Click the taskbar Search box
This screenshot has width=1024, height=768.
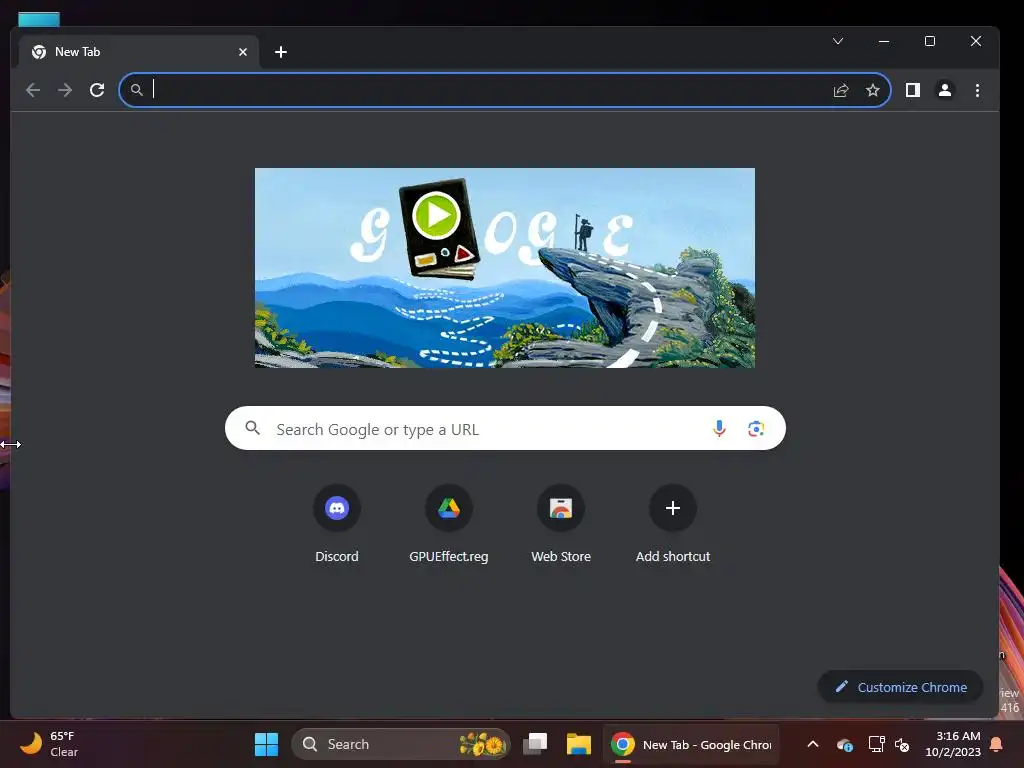coord(400,744)
